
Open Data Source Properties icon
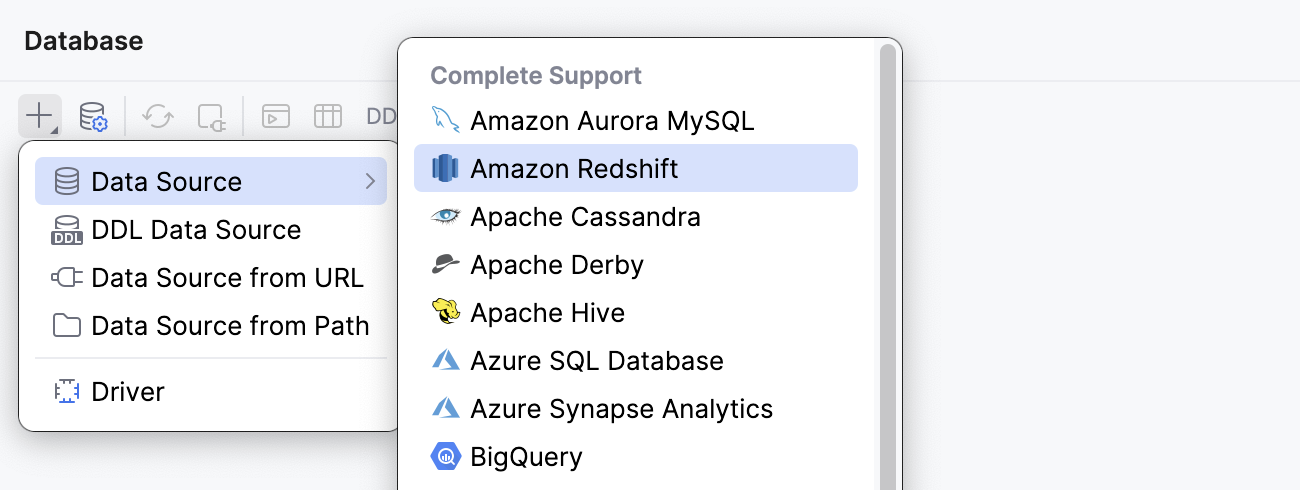(93, 116)
